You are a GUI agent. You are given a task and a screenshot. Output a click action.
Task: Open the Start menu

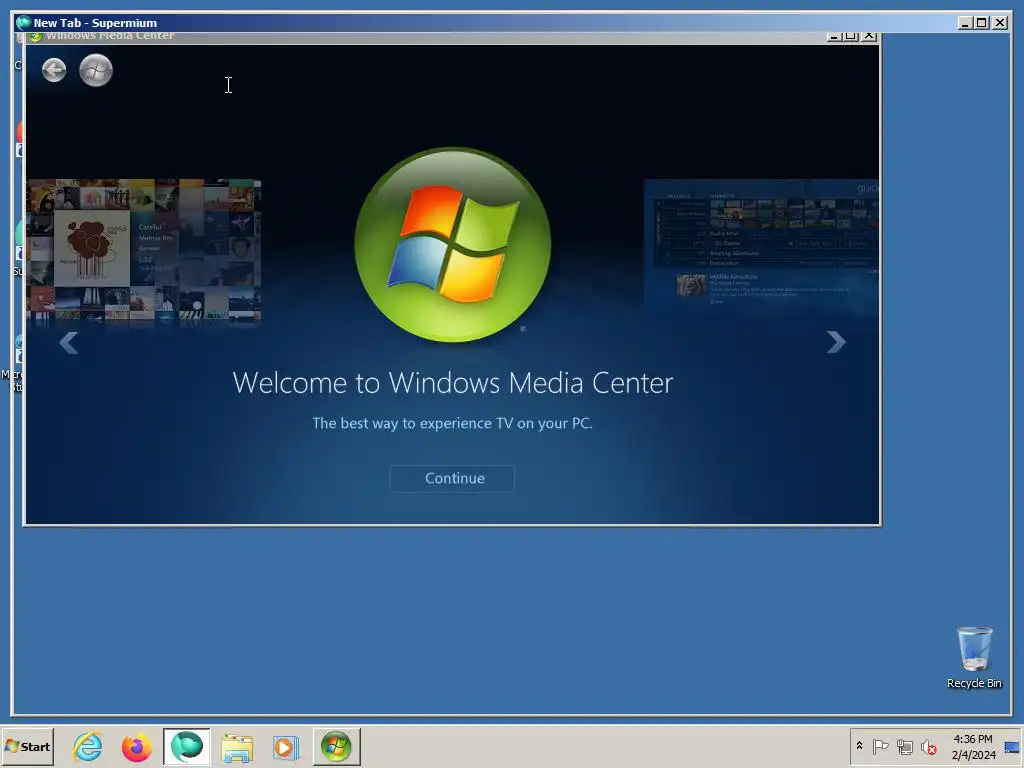pyautogui.click(x=27, y=746)
